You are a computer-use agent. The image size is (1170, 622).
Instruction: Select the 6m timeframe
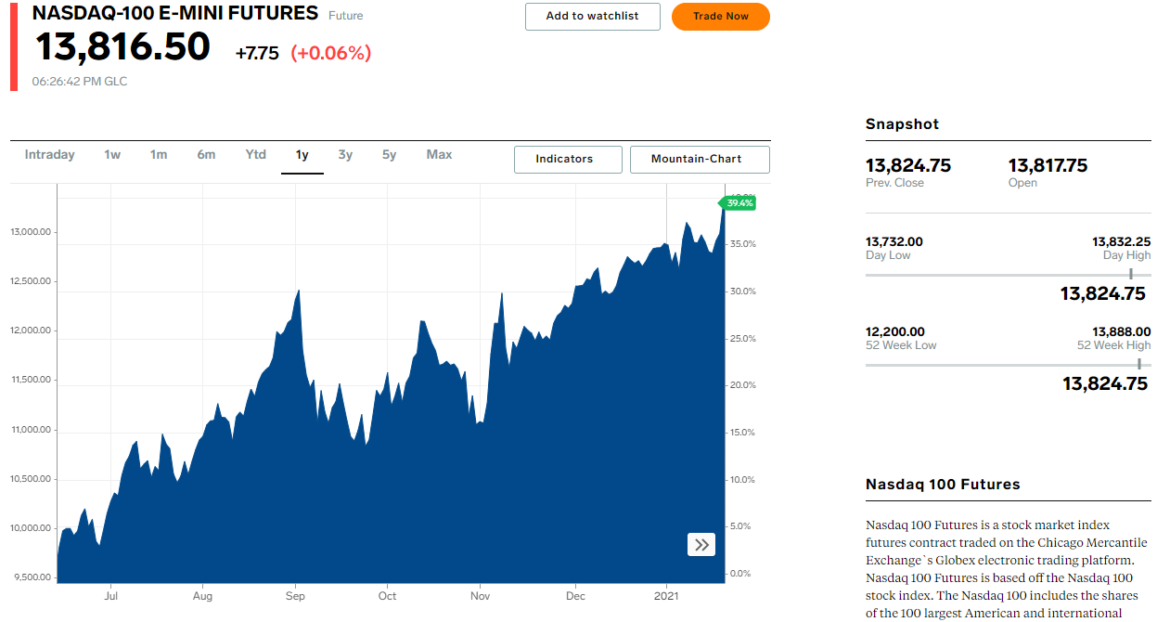207,155
